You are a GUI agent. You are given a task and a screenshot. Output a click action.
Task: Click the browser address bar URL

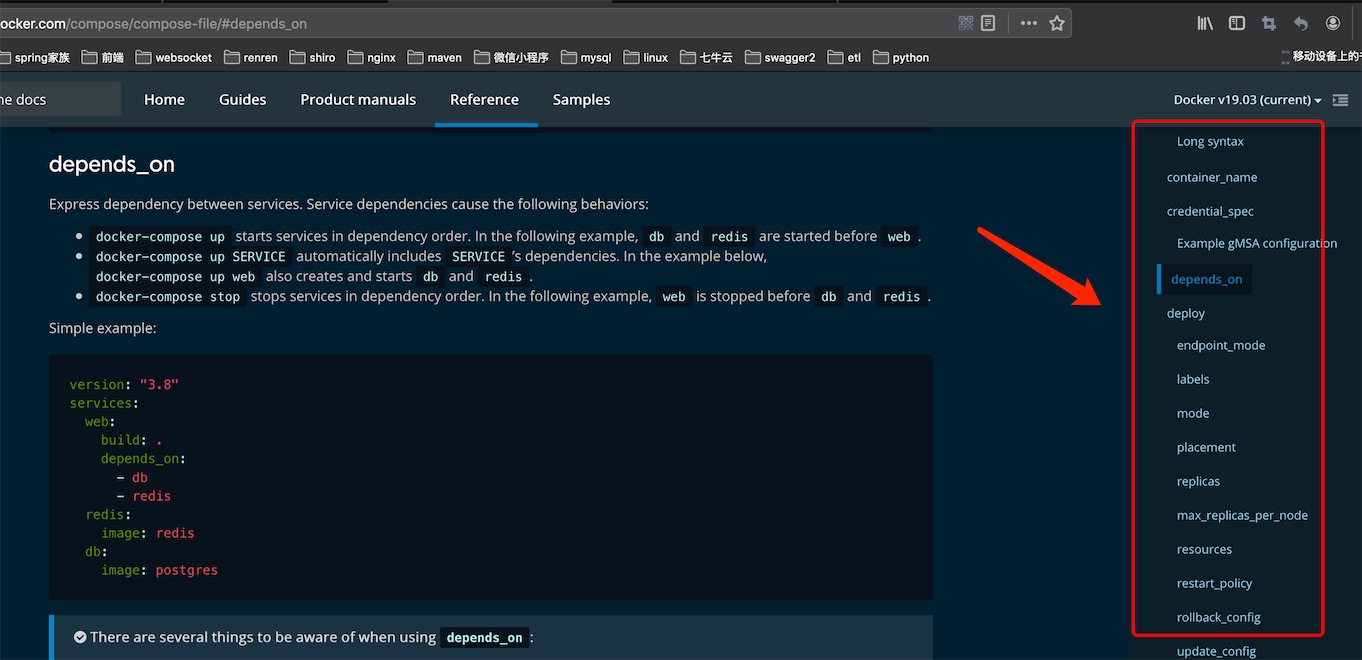point(154,23)
